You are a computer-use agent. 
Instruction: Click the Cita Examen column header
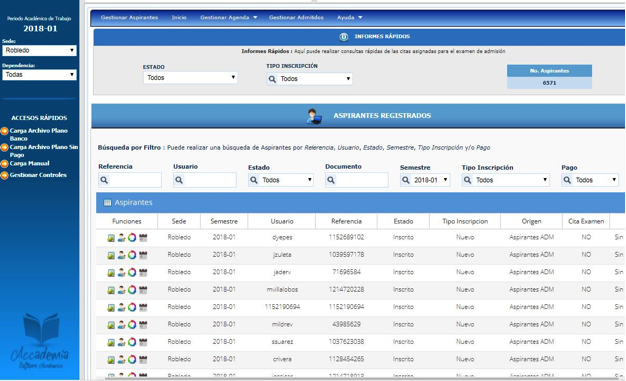pyautogui.click(x=586, y=221)
